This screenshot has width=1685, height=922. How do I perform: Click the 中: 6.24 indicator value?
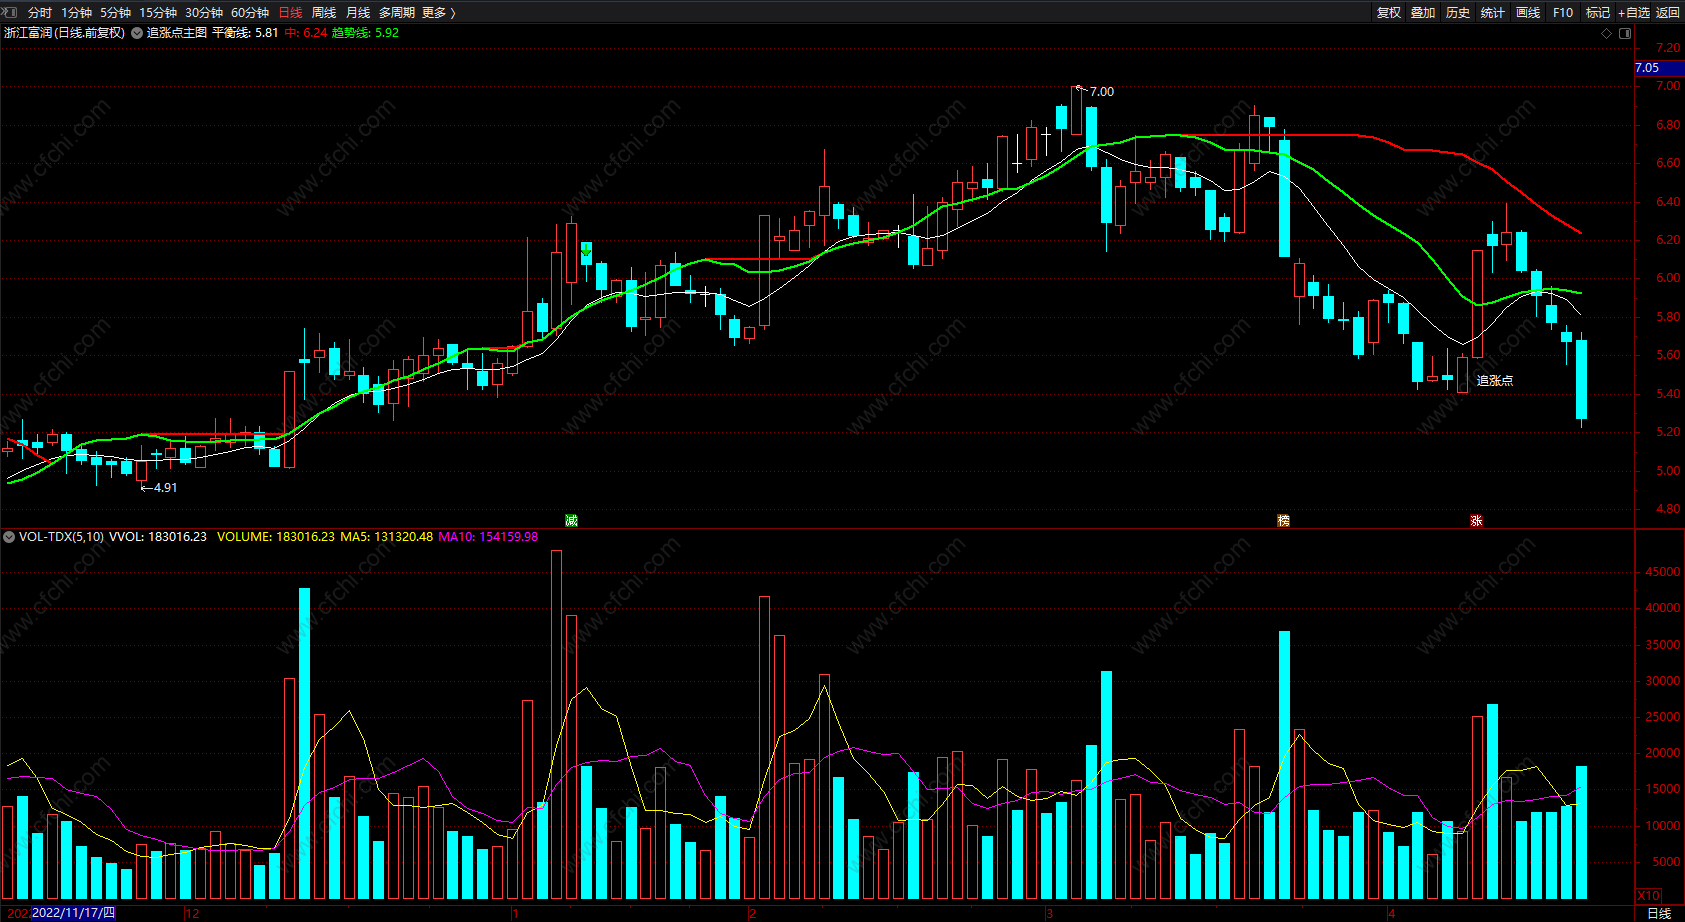pyautogui.click(x=306, y=33)
